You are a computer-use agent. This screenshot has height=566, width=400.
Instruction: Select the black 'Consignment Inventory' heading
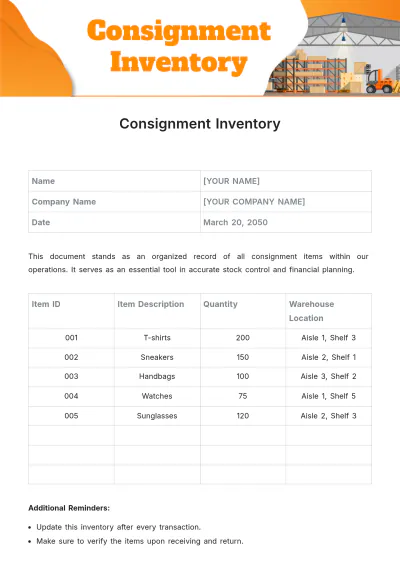(200, 124)
